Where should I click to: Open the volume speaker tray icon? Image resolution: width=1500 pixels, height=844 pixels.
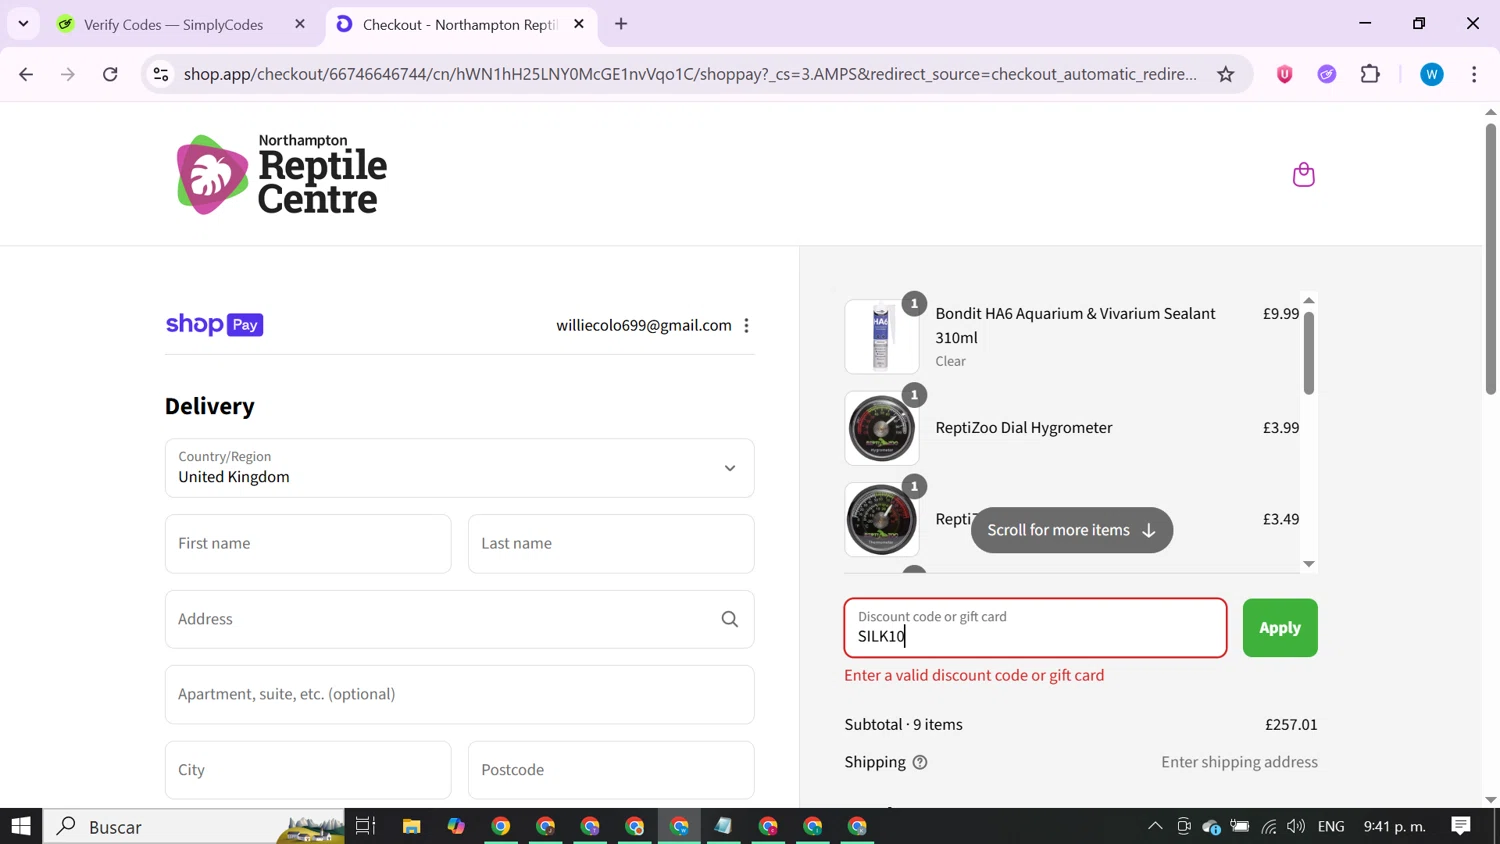(x=1296, y=826)
